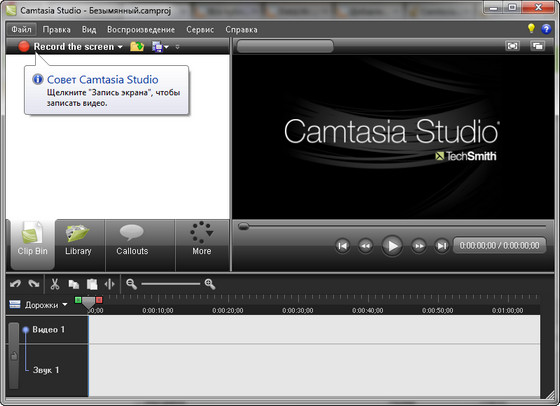
Task: Click the tracks list icon beside Дорожки
Action: coord(15,304)
